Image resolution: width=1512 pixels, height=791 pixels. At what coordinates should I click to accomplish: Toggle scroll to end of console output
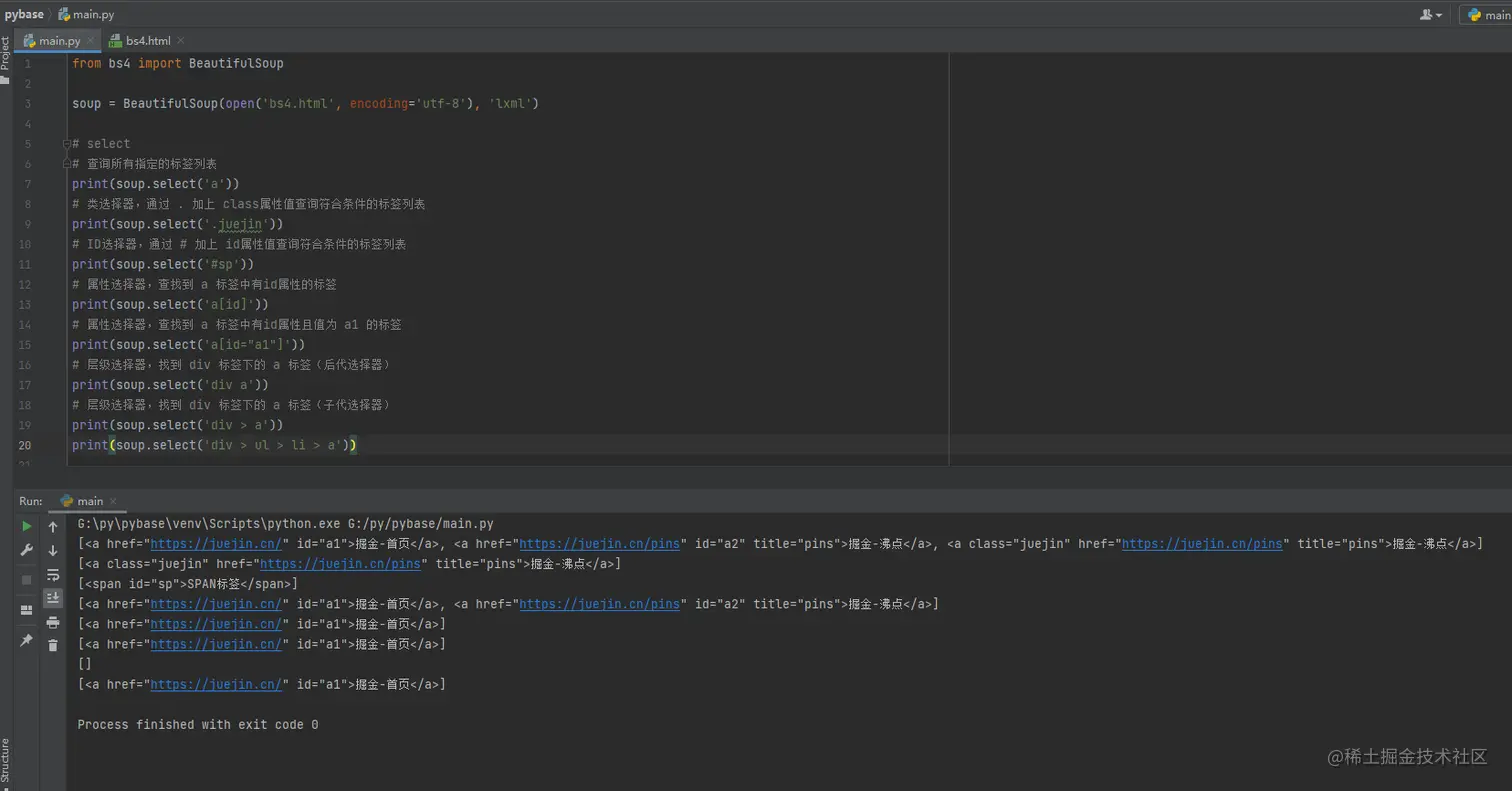pyautogui.click(x=53, y=598)
